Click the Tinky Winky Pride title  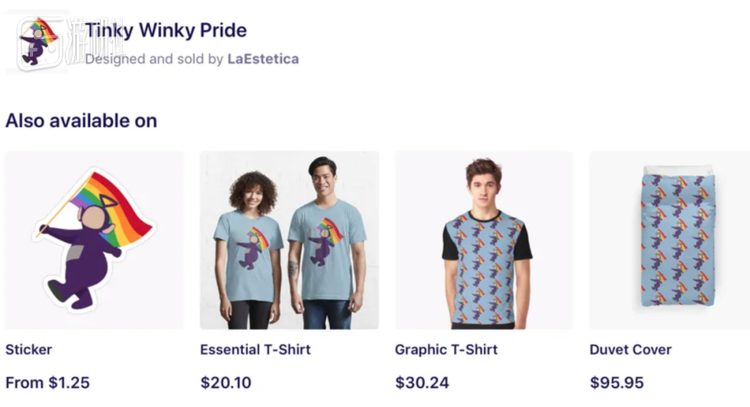[165, 30]
